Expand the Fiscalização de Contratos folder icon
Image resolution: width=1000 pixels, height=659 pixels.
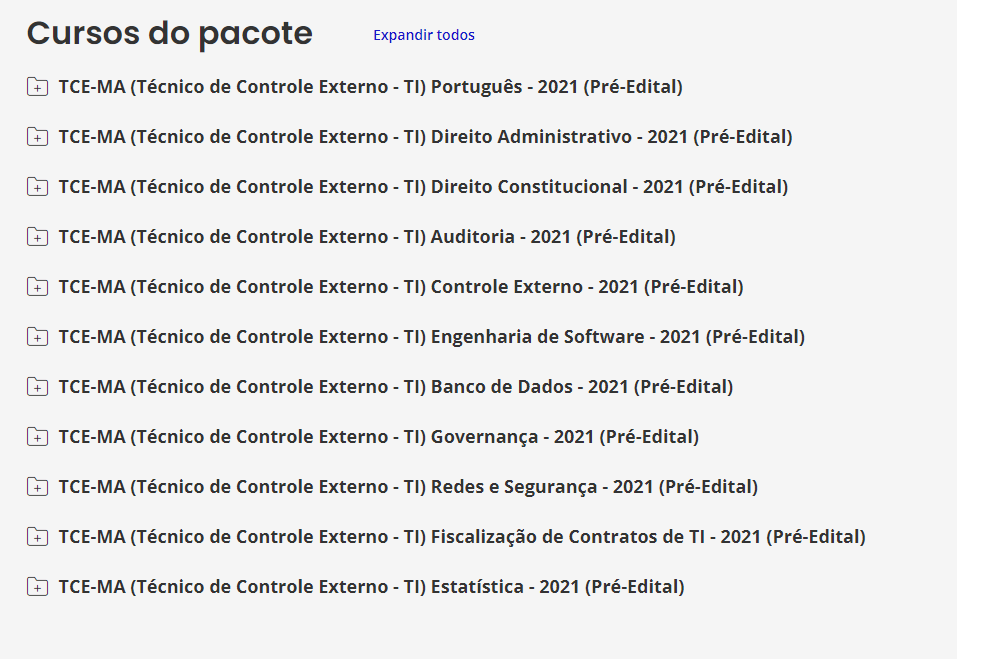(37, 537)
